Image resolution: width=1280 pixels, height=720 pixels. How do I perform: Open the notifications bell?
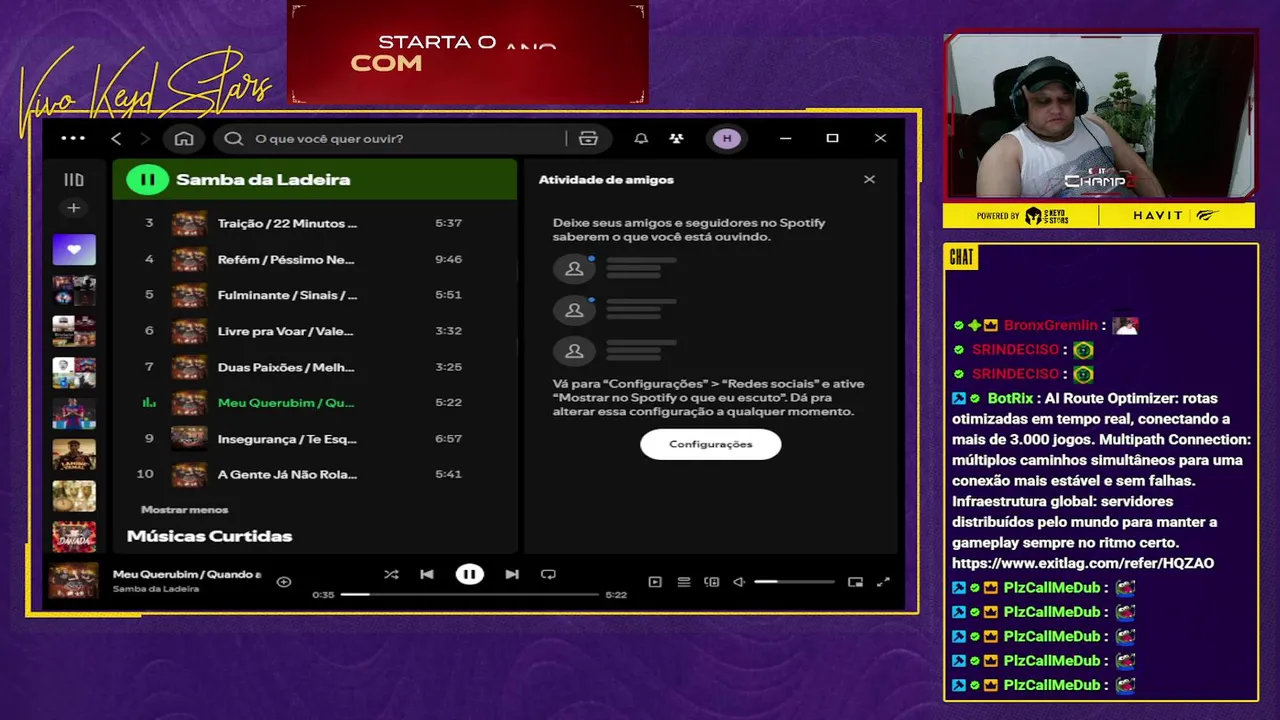coord(641,138)
